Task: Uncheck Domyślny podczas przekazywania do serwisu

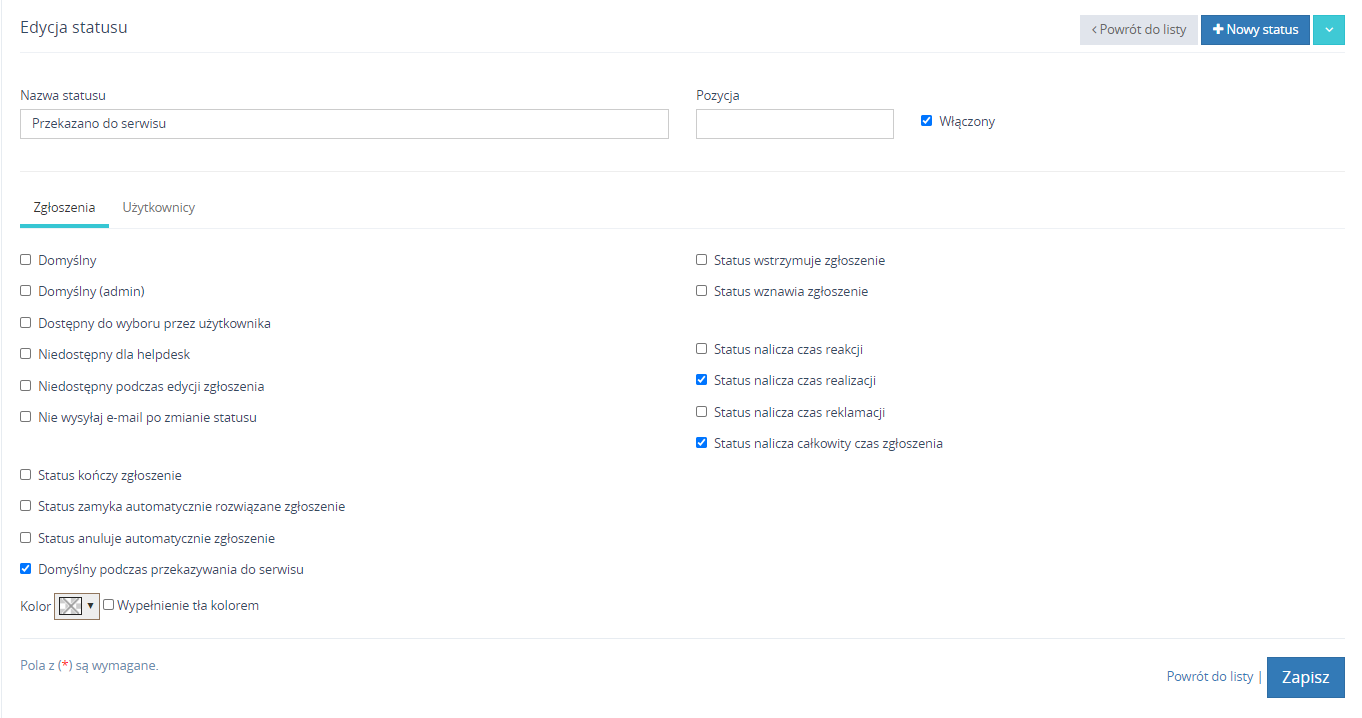Action: (26, 569)
